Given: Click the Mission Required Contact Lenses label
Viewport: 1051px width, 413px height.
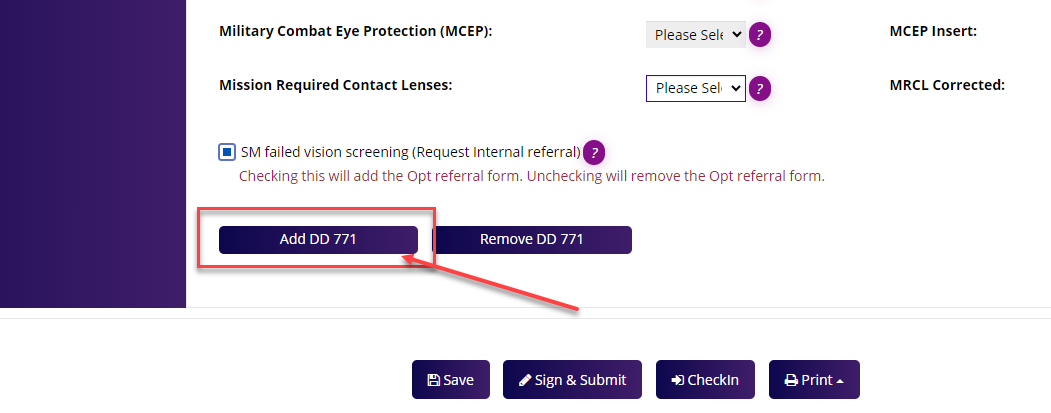Looking at the screenshot, I should click(x=335, y=85).
